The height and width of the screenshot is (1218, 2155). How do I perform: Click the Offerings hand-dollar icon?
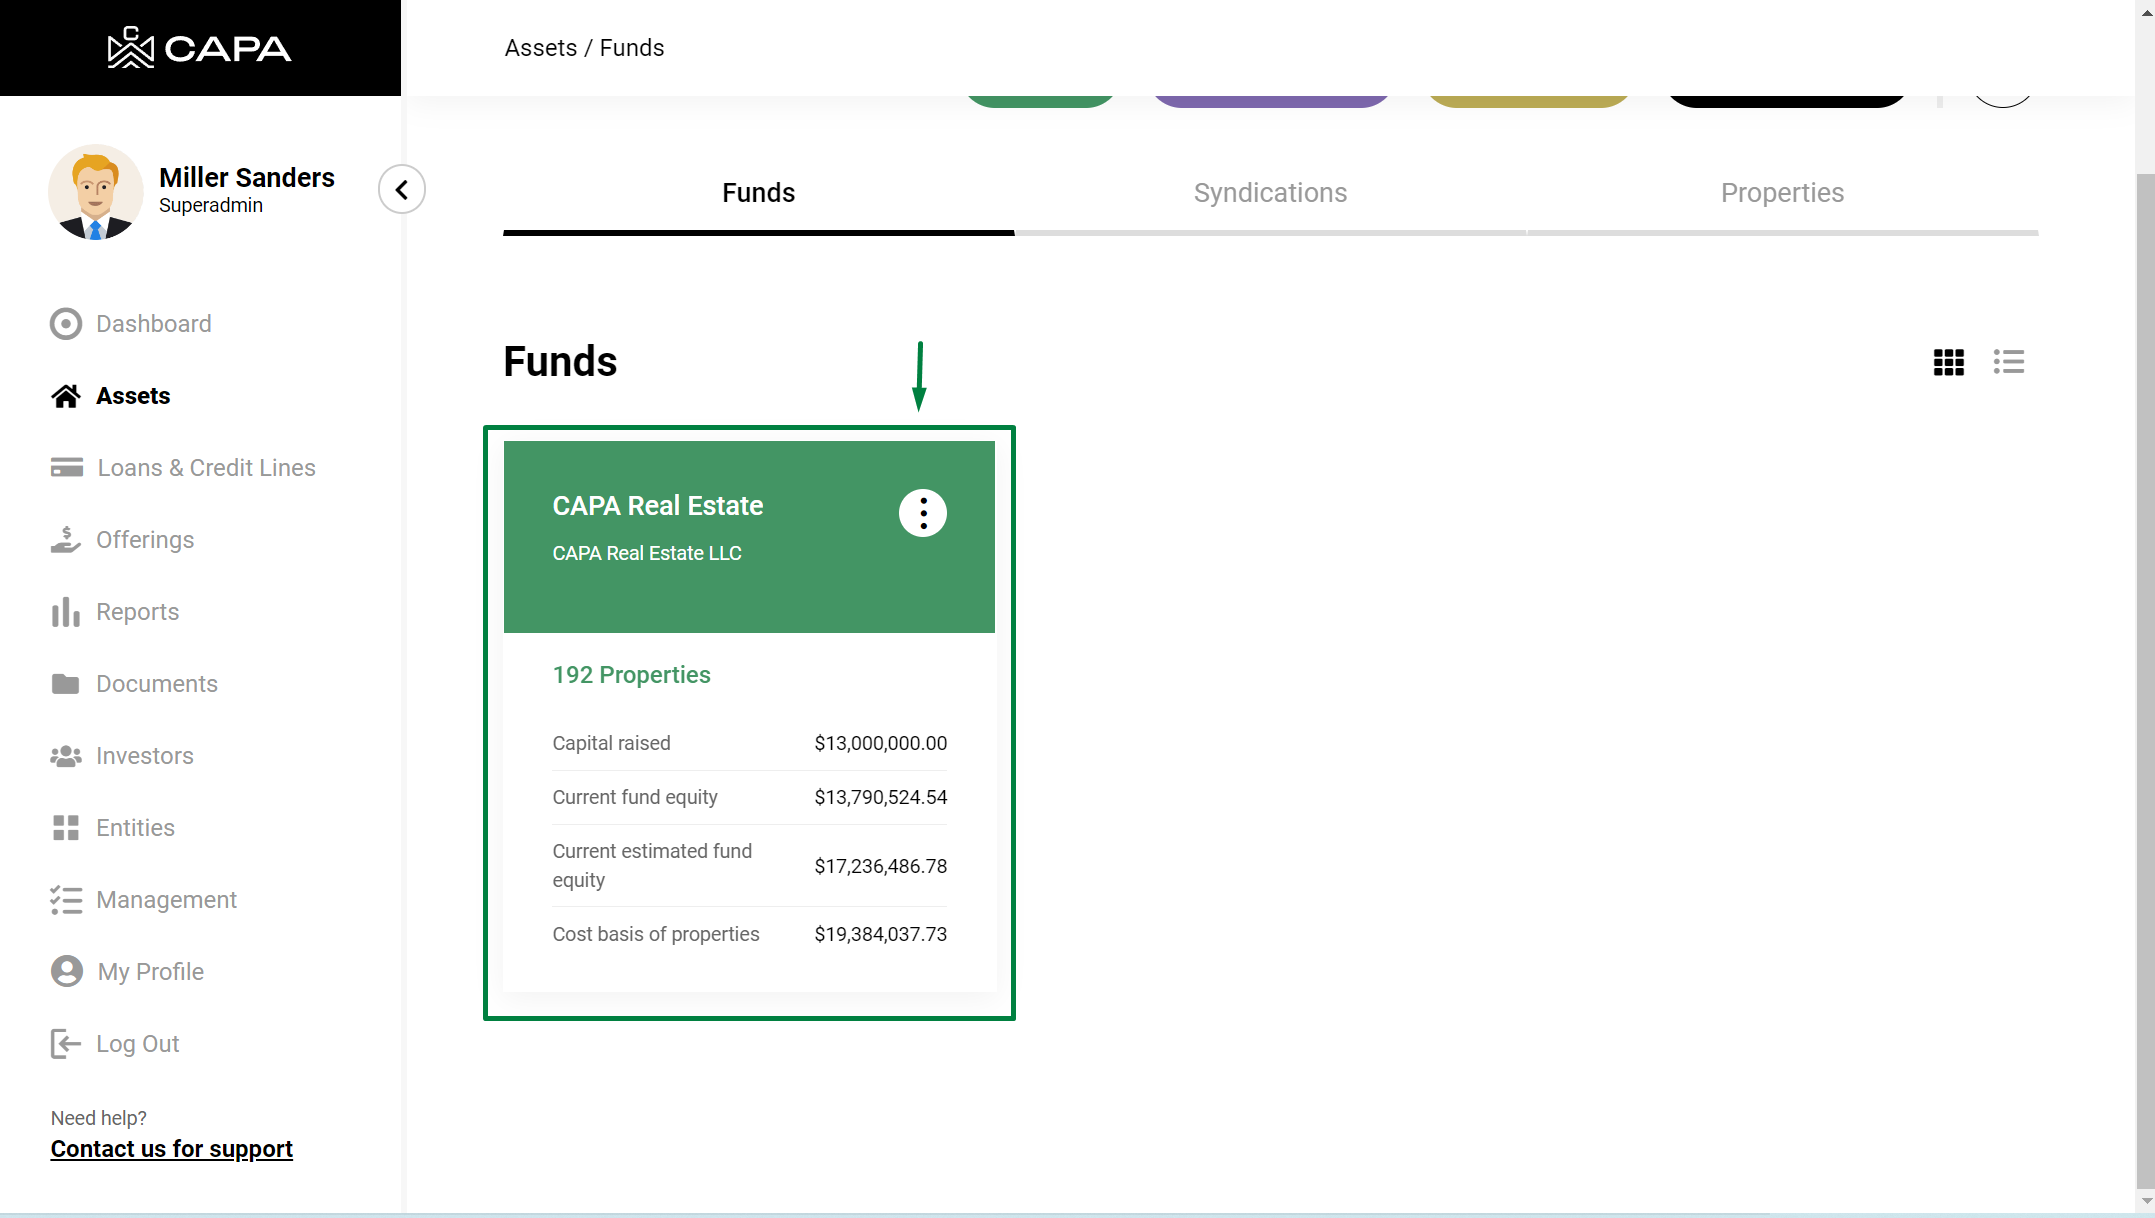coord(66,540)
